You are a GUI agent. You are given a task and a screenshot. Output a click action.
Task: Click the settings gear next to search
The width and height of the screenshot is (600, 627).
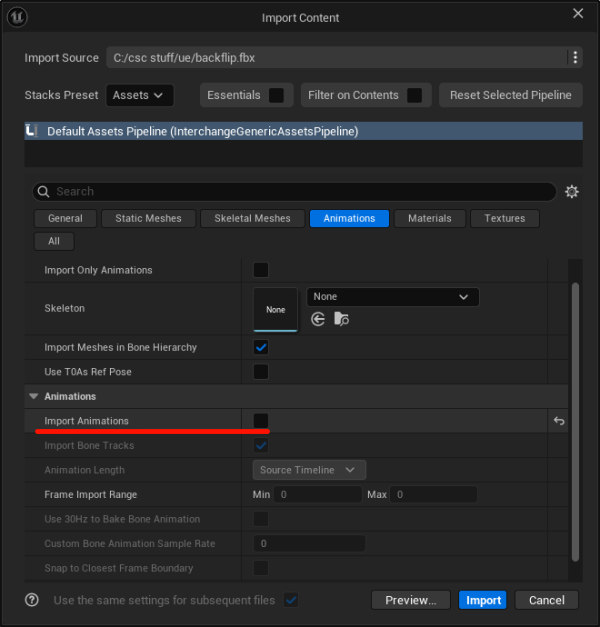(x=572, y=192)
